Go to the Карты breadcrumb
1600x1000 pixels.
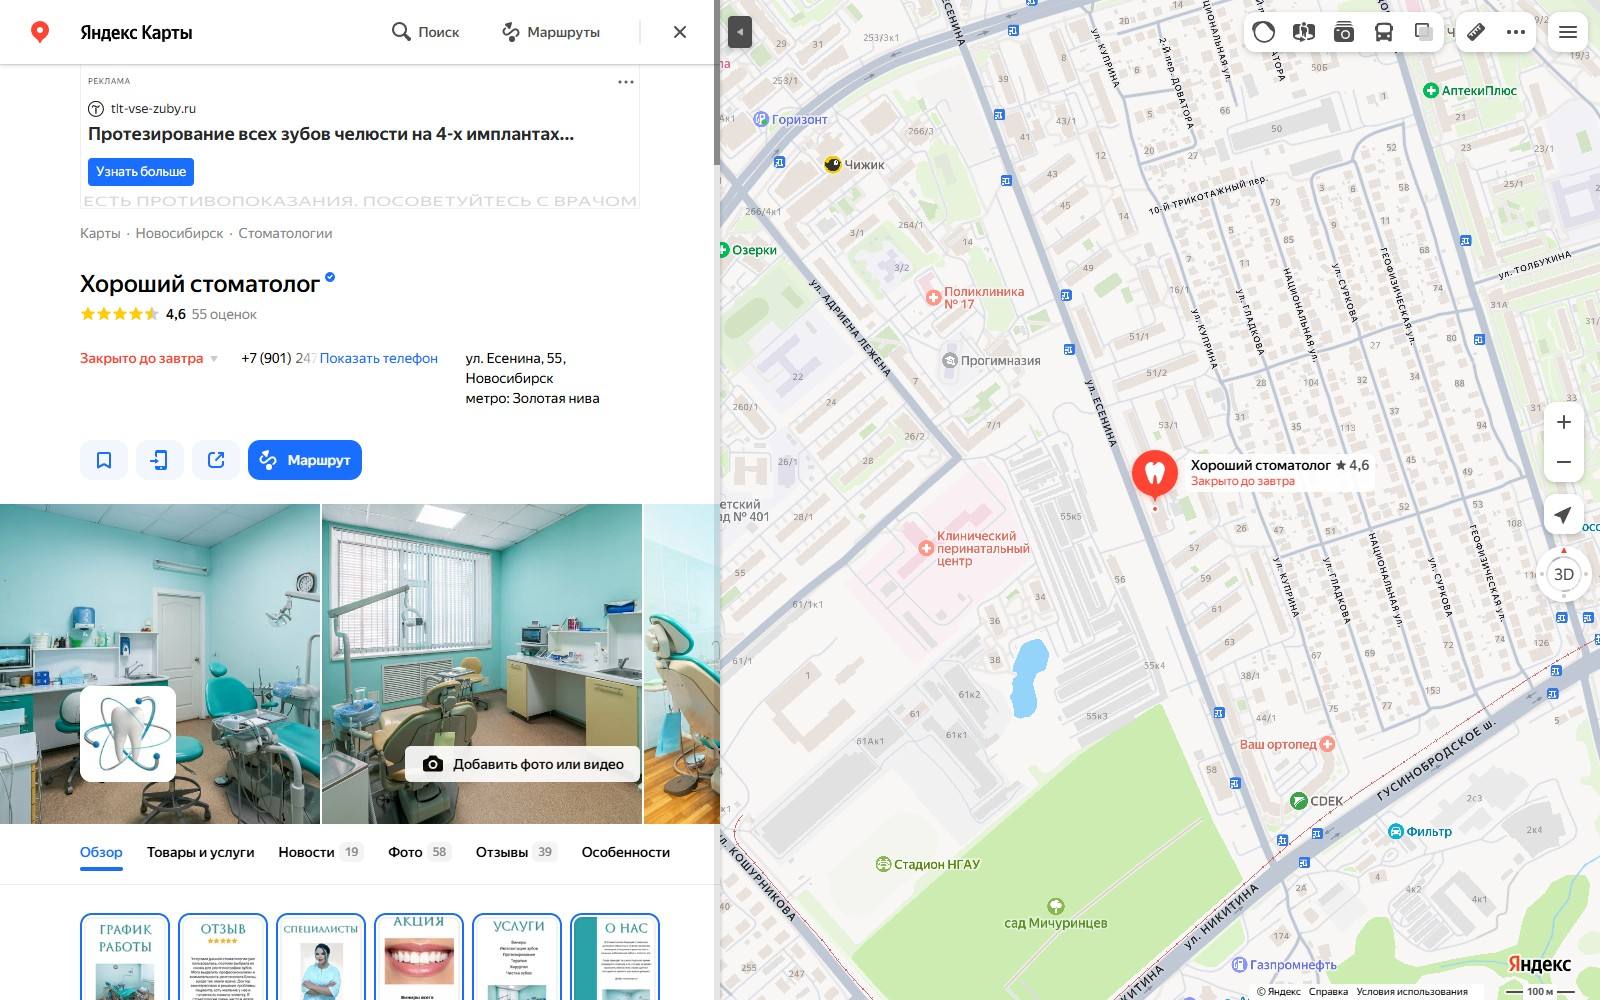pos(100,233)
